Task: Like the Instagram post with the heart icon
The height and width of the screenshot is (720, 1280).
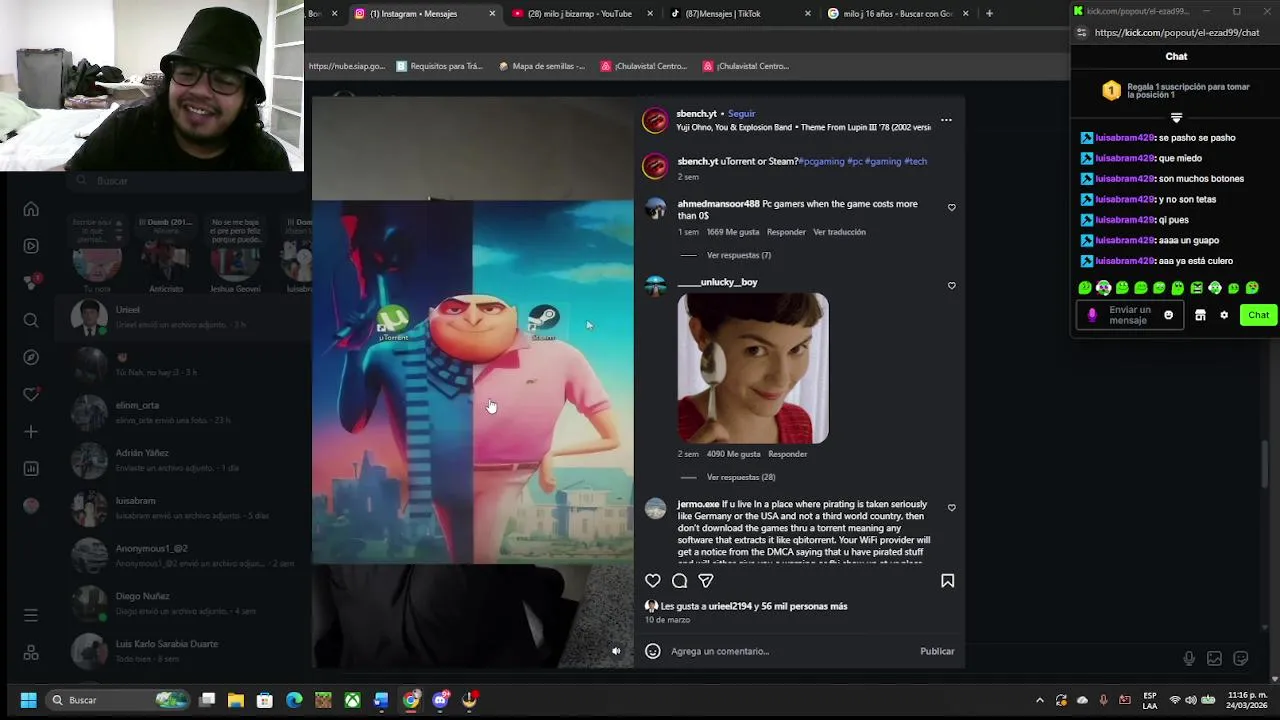Action: [x=652, y=581]
